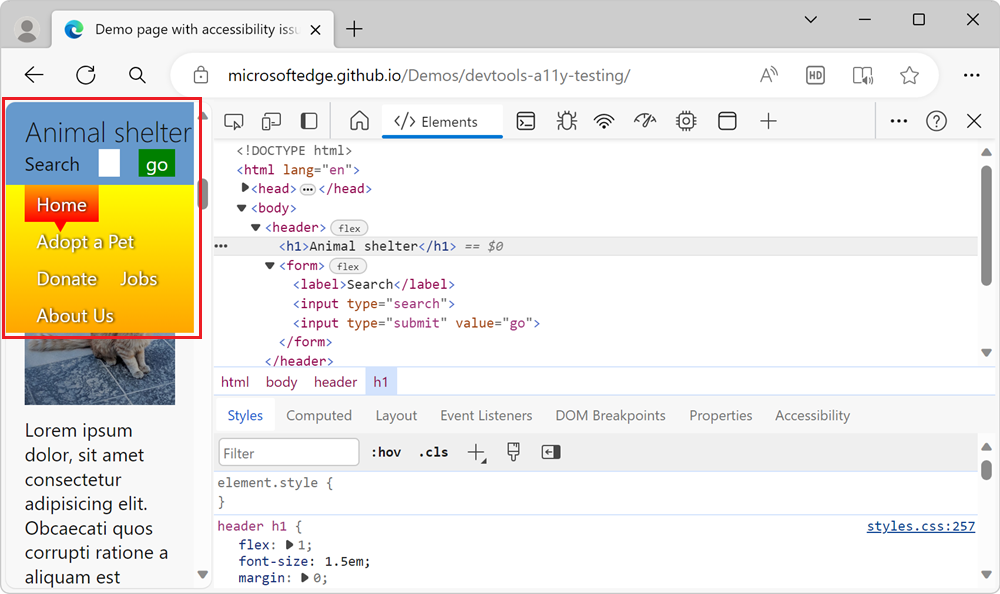Add a new tool with the plus icon
The image size is (1000, 594).
[769, 120]
